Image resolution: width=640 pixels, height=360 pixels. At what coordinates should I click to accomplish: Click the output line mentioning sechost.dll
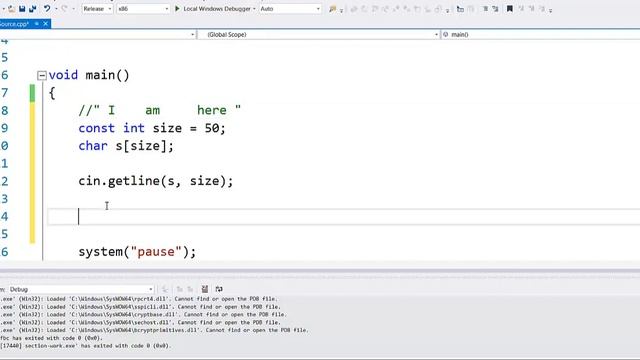click(x=140, y=322)
